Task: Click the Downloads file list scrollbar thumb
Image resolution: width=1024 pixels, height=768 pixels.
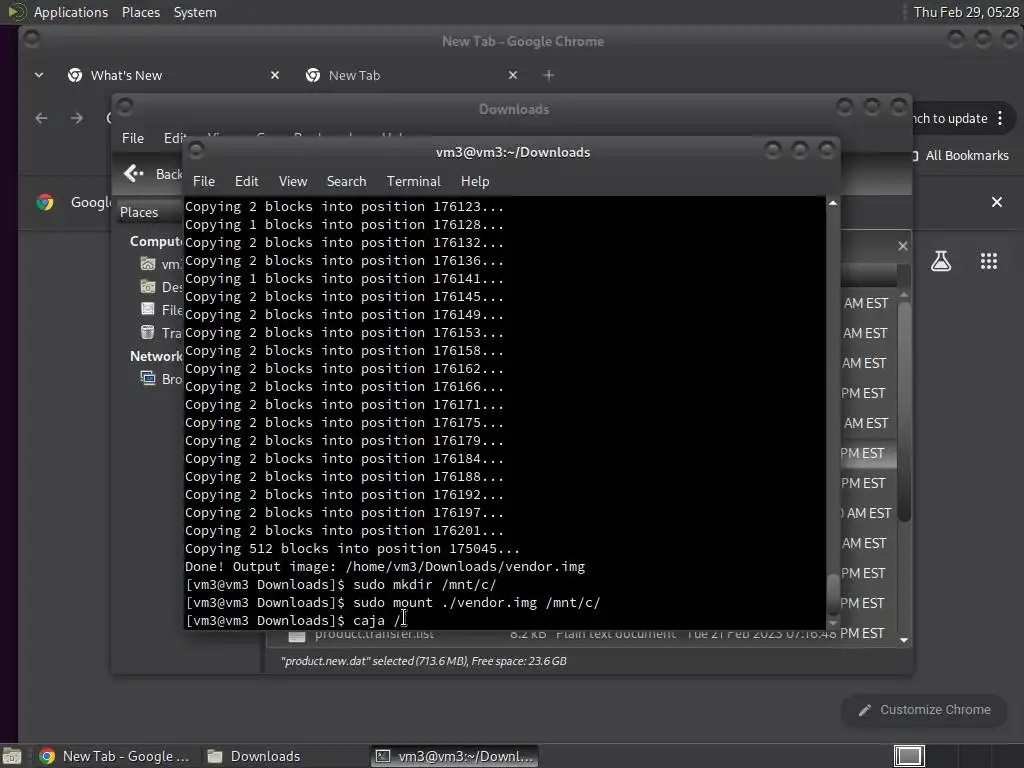Action: pos(904,413)
